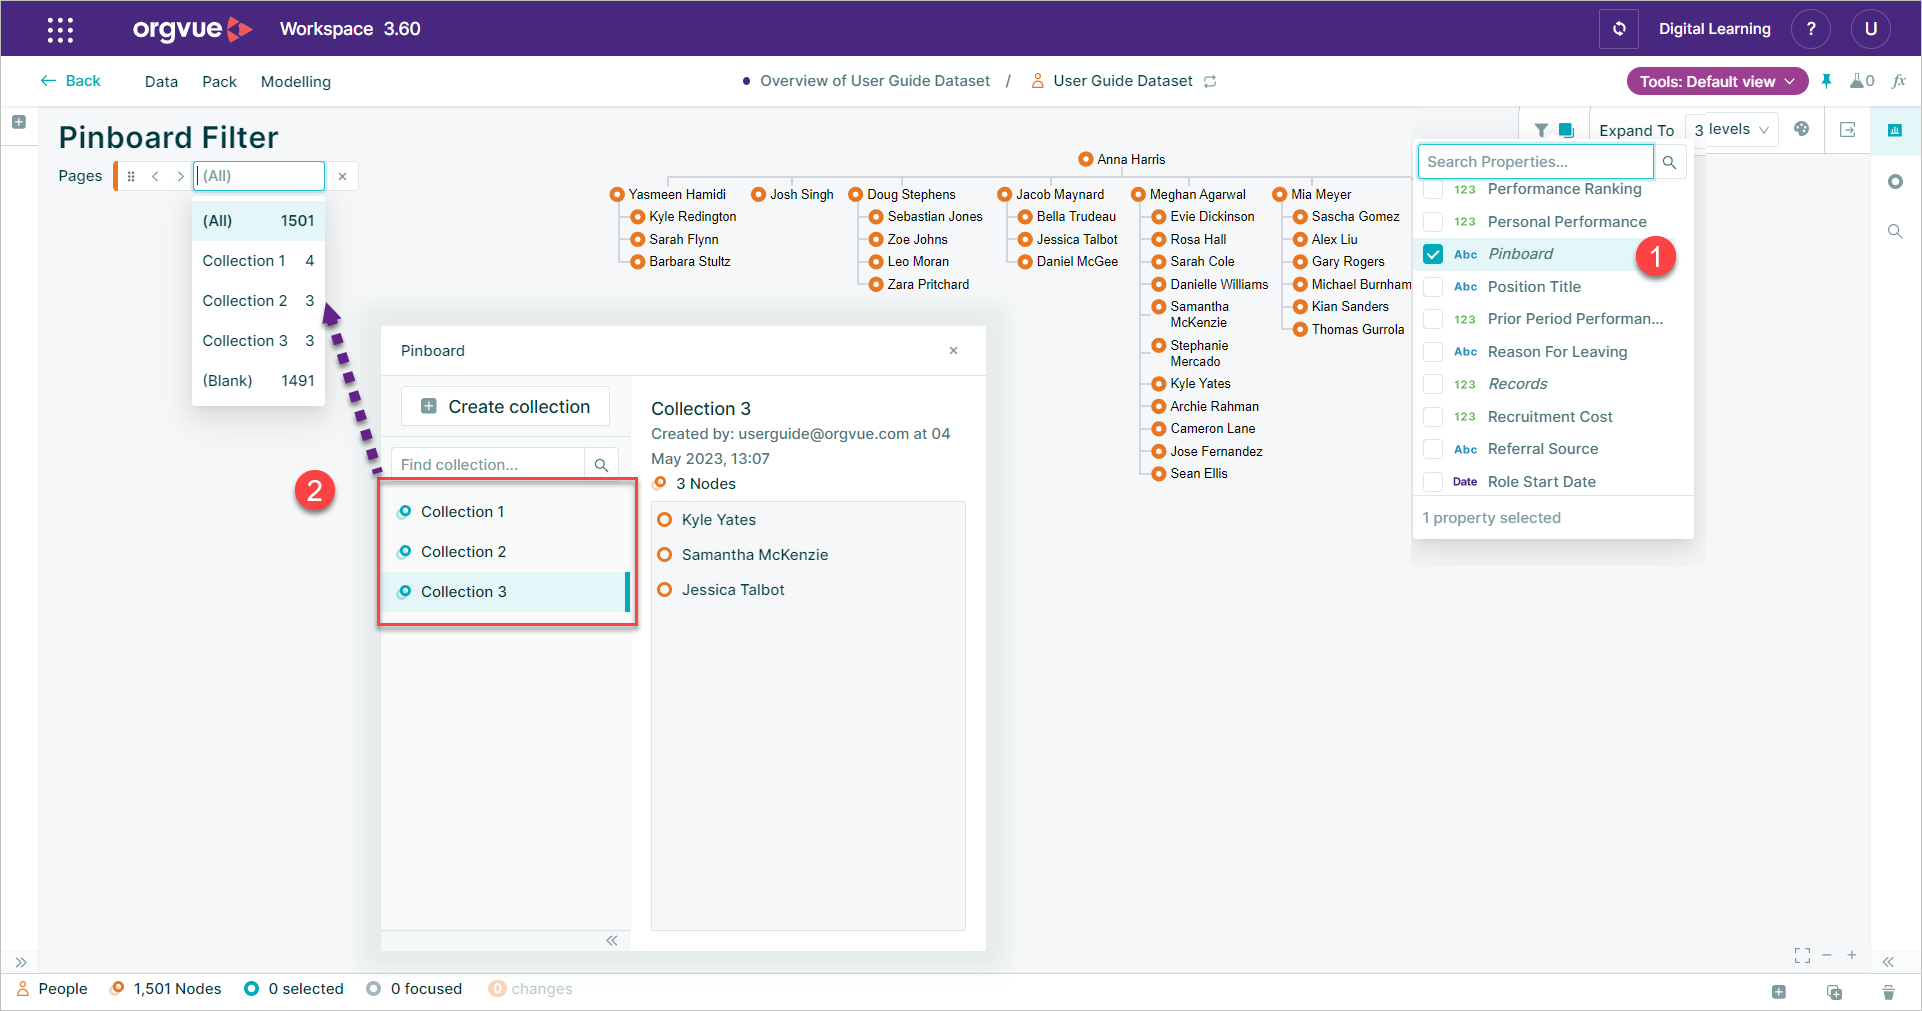Click the export icon in toolbar

coord(1848,130)
